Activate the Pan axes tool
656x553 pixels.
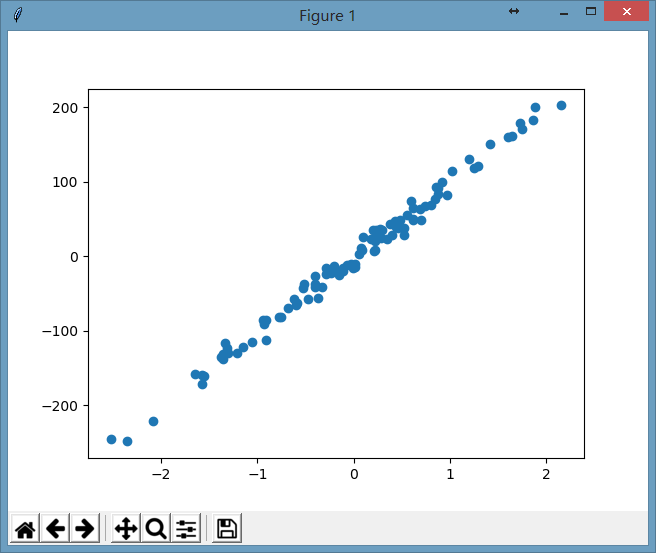click(126, 528)
